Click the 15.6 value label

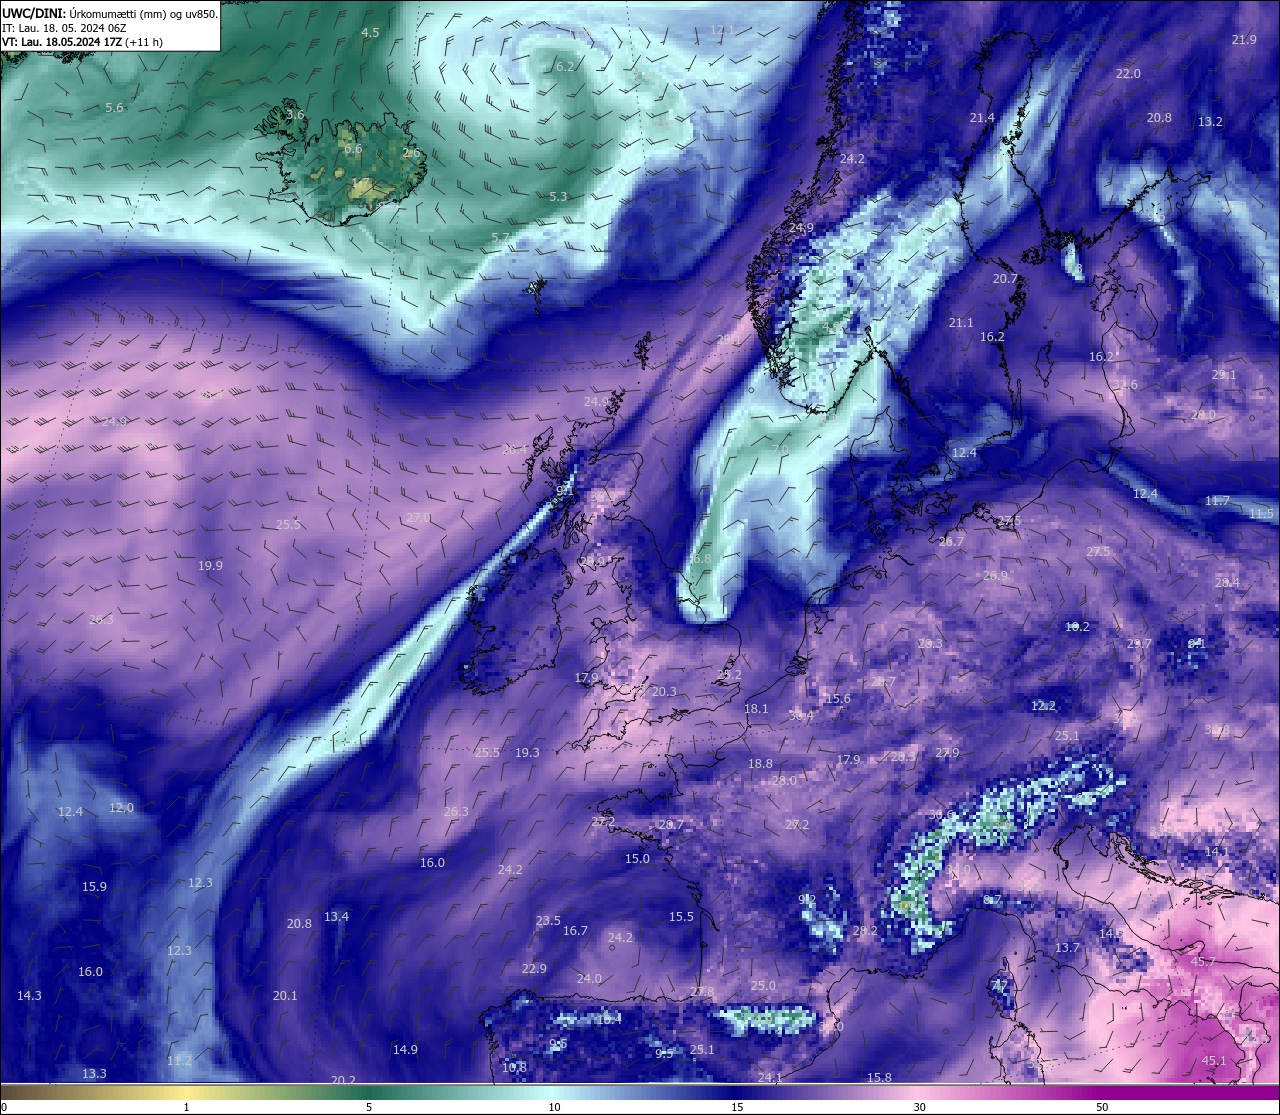[x=838, y=699]
